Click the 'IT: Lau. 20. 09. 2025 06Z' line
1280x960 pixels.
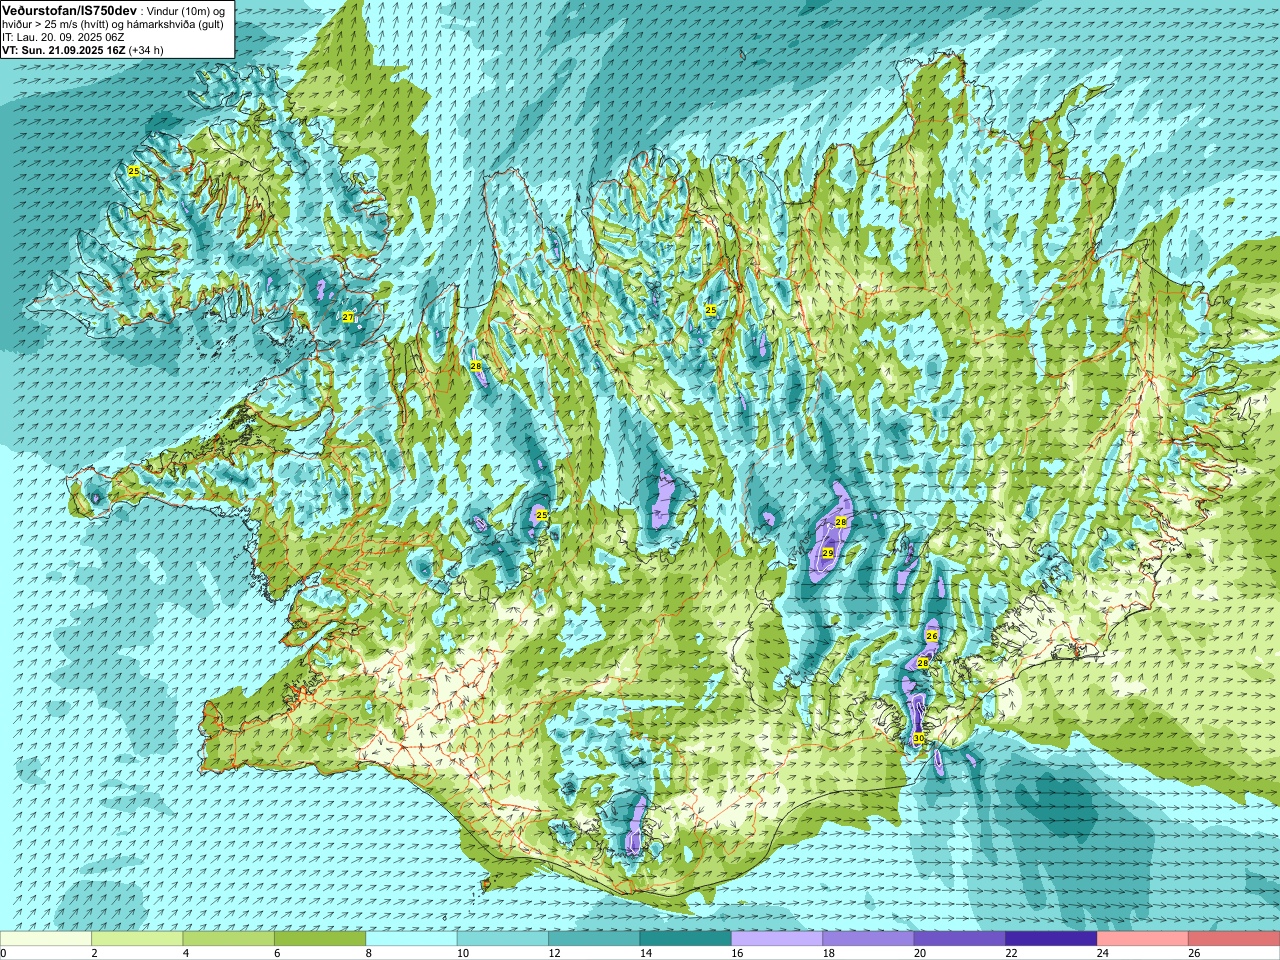click(x=63, y=37)
